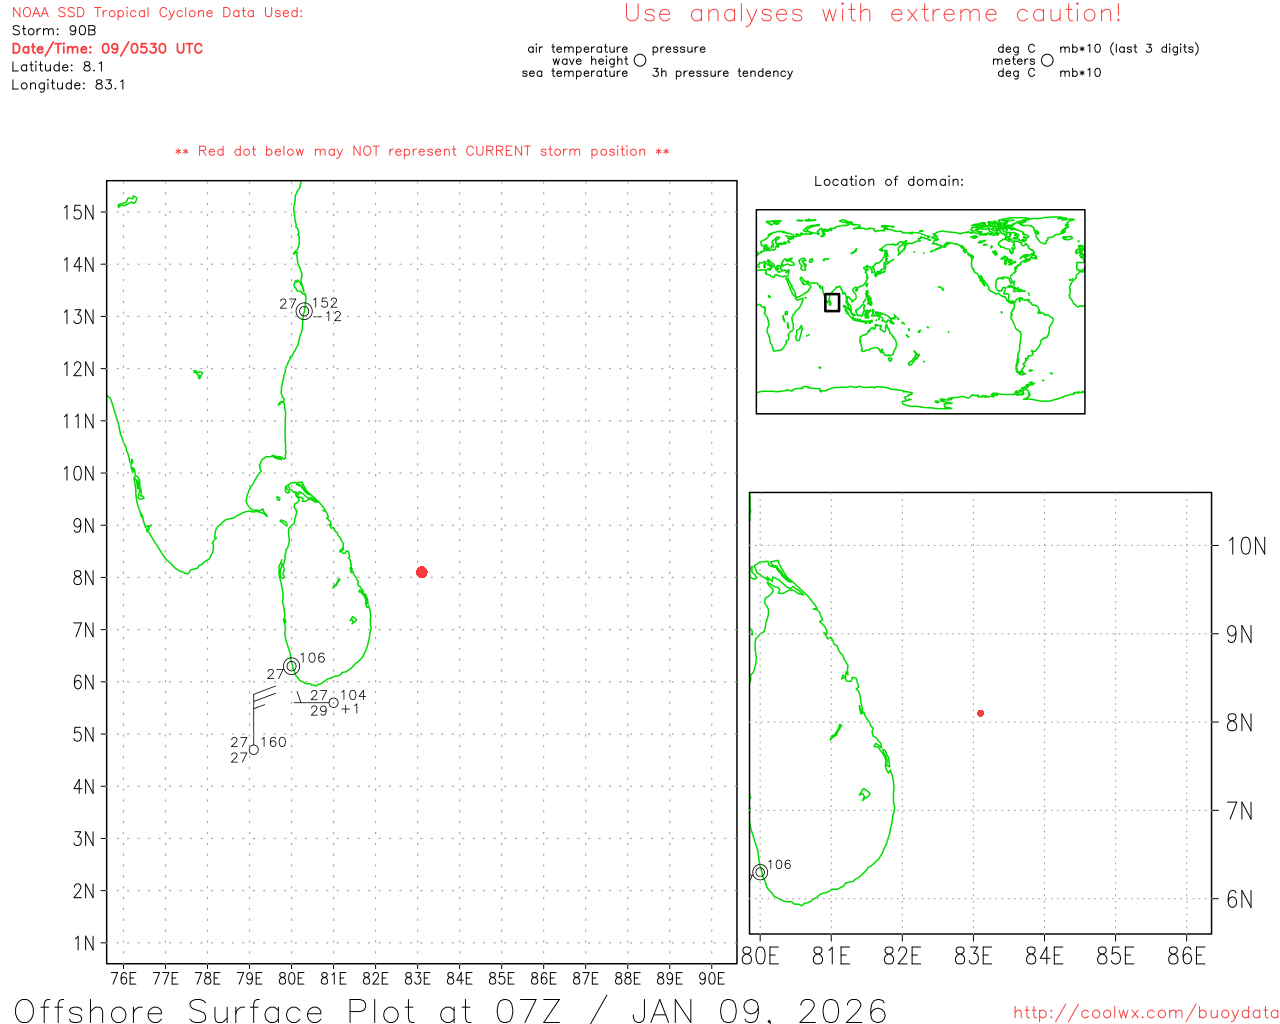
Task: Click the buoy circle with pressure 160
Action: (x=253, y=749)
